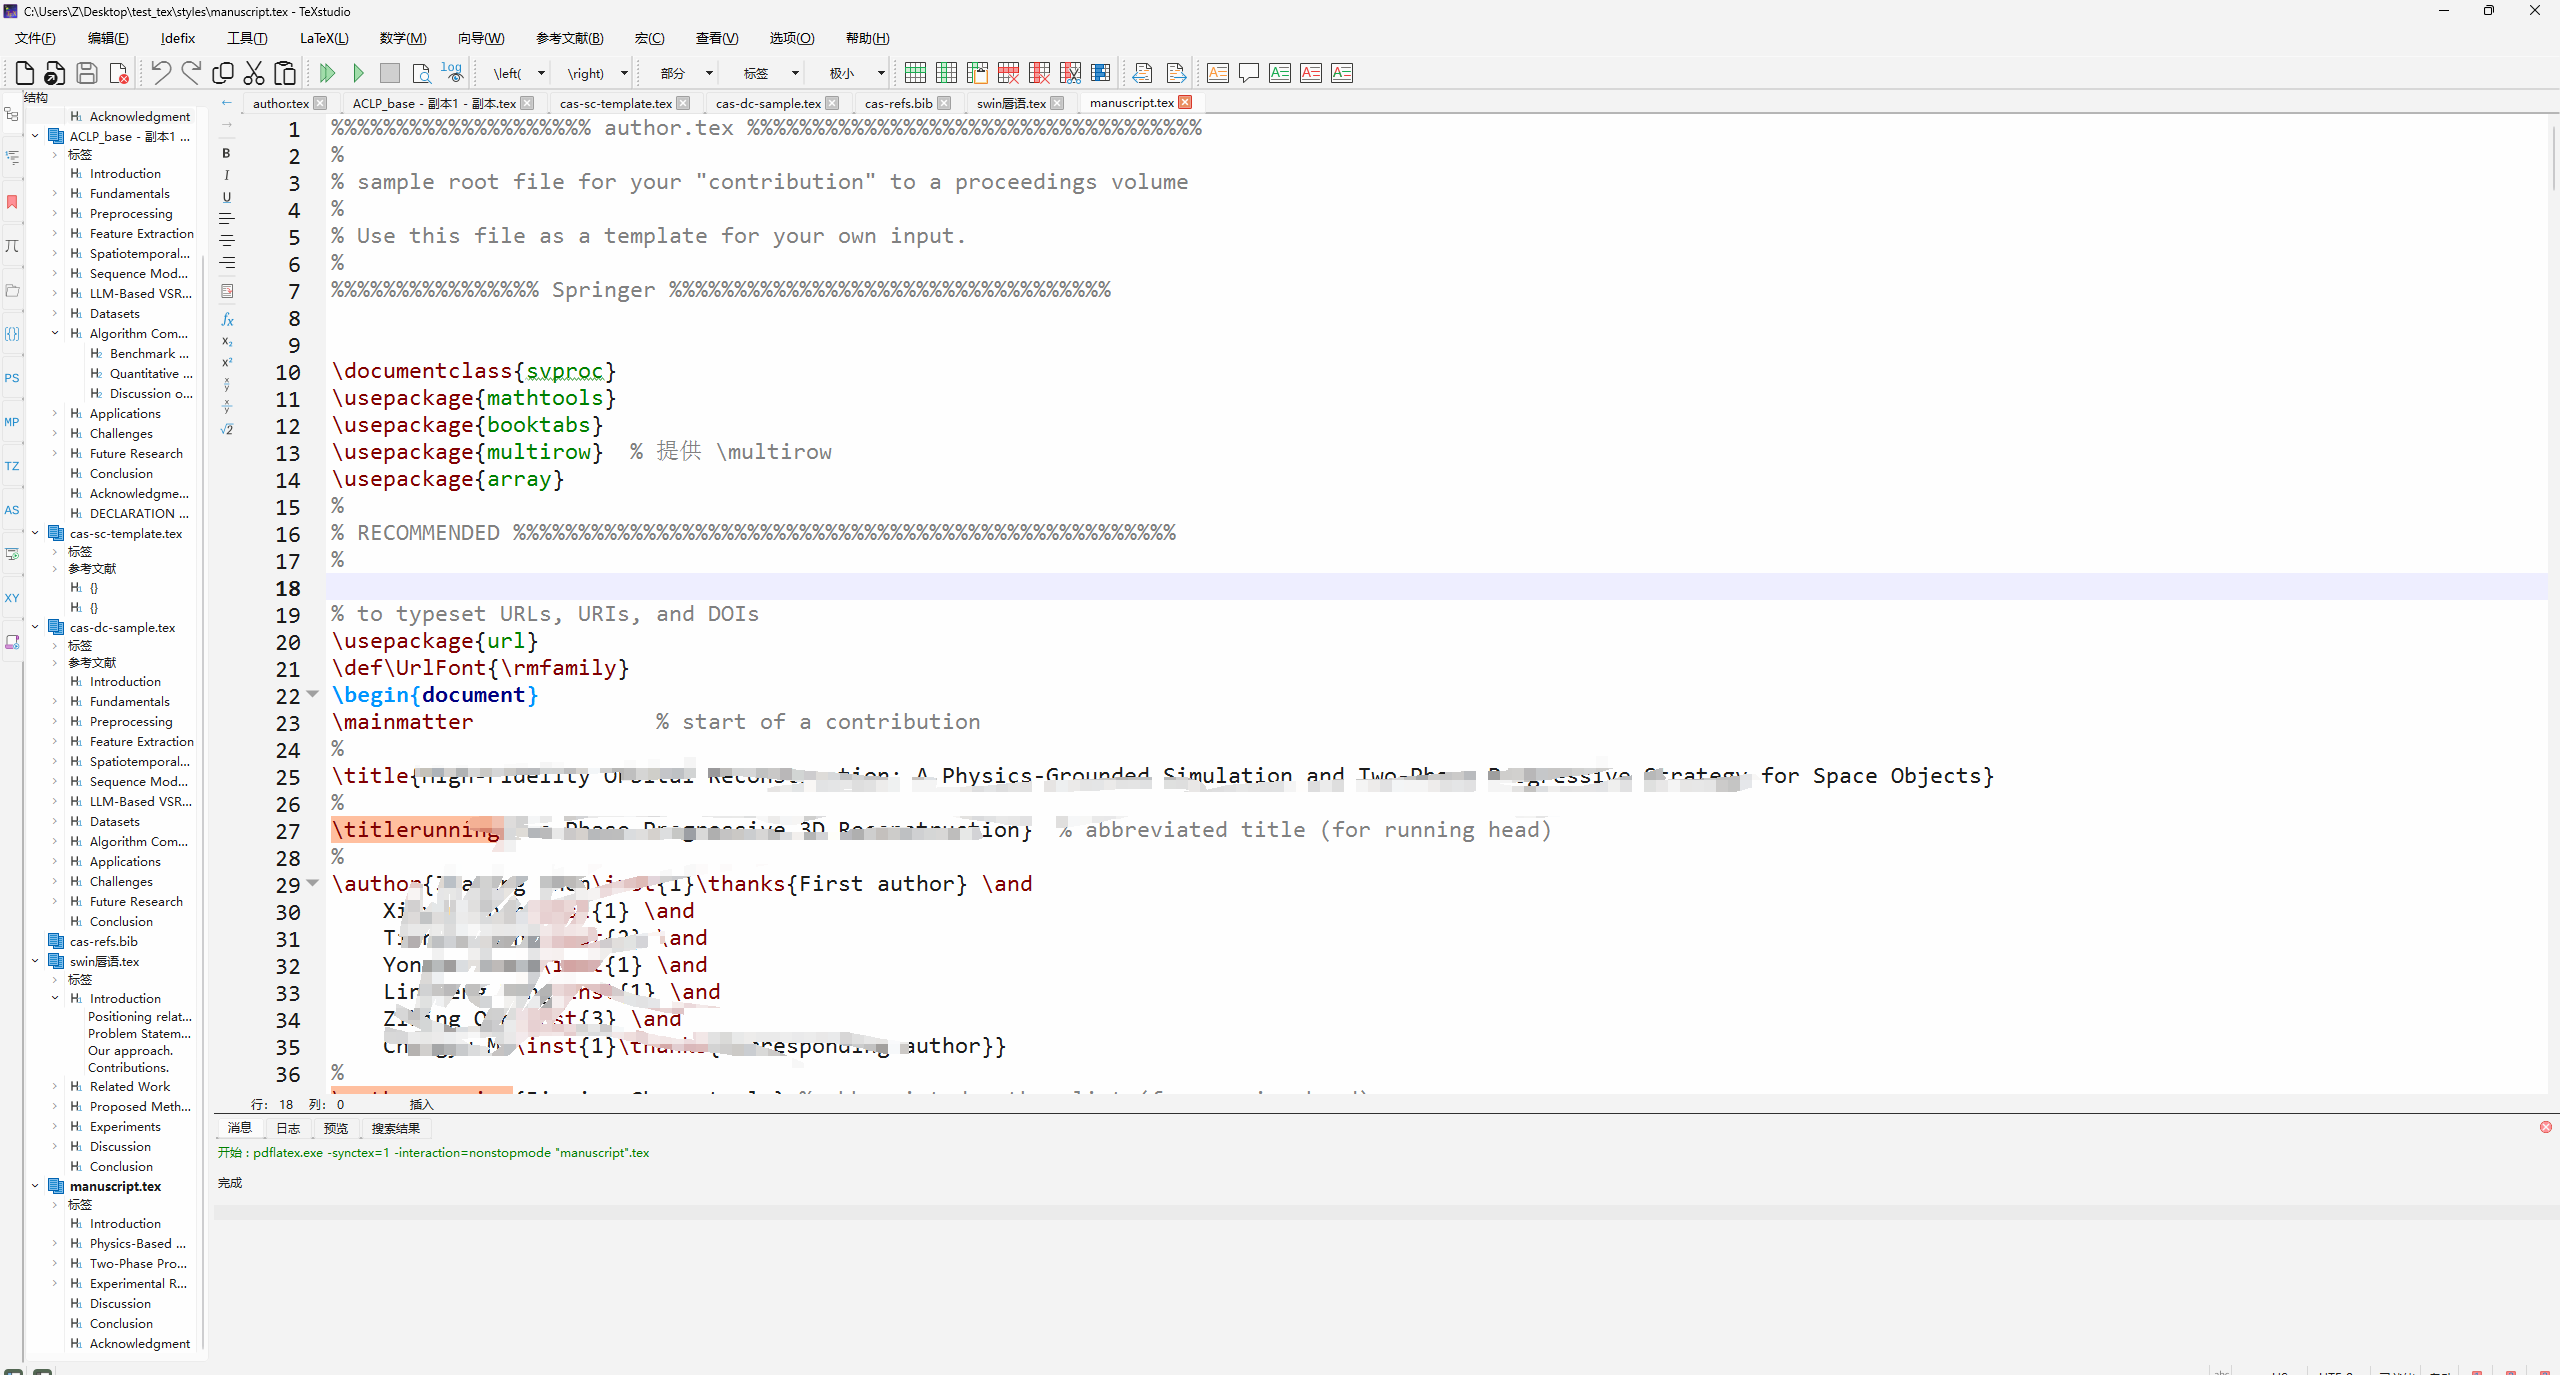Open the MP side panel
The image size is (2560, 1375).
coord(12,422)
